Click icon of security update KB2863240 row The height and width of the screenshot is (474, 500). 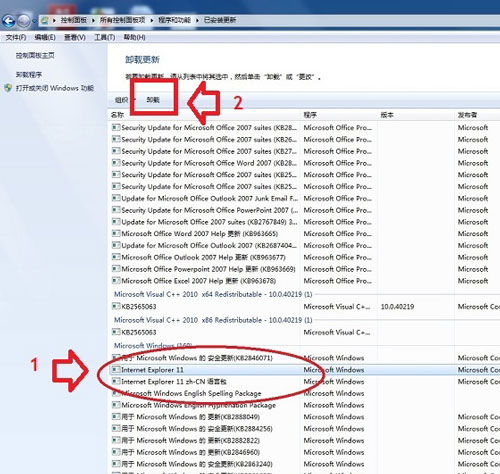pyautogui.click(x=116, y=463)
